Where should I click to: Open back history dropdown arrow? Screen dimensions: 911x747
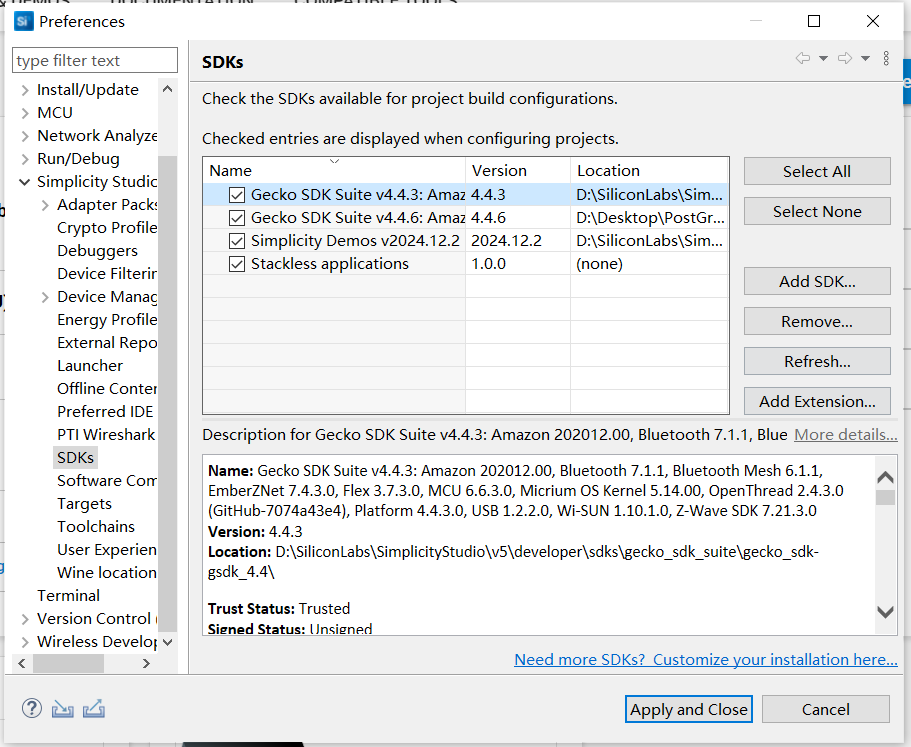(823, 58)
